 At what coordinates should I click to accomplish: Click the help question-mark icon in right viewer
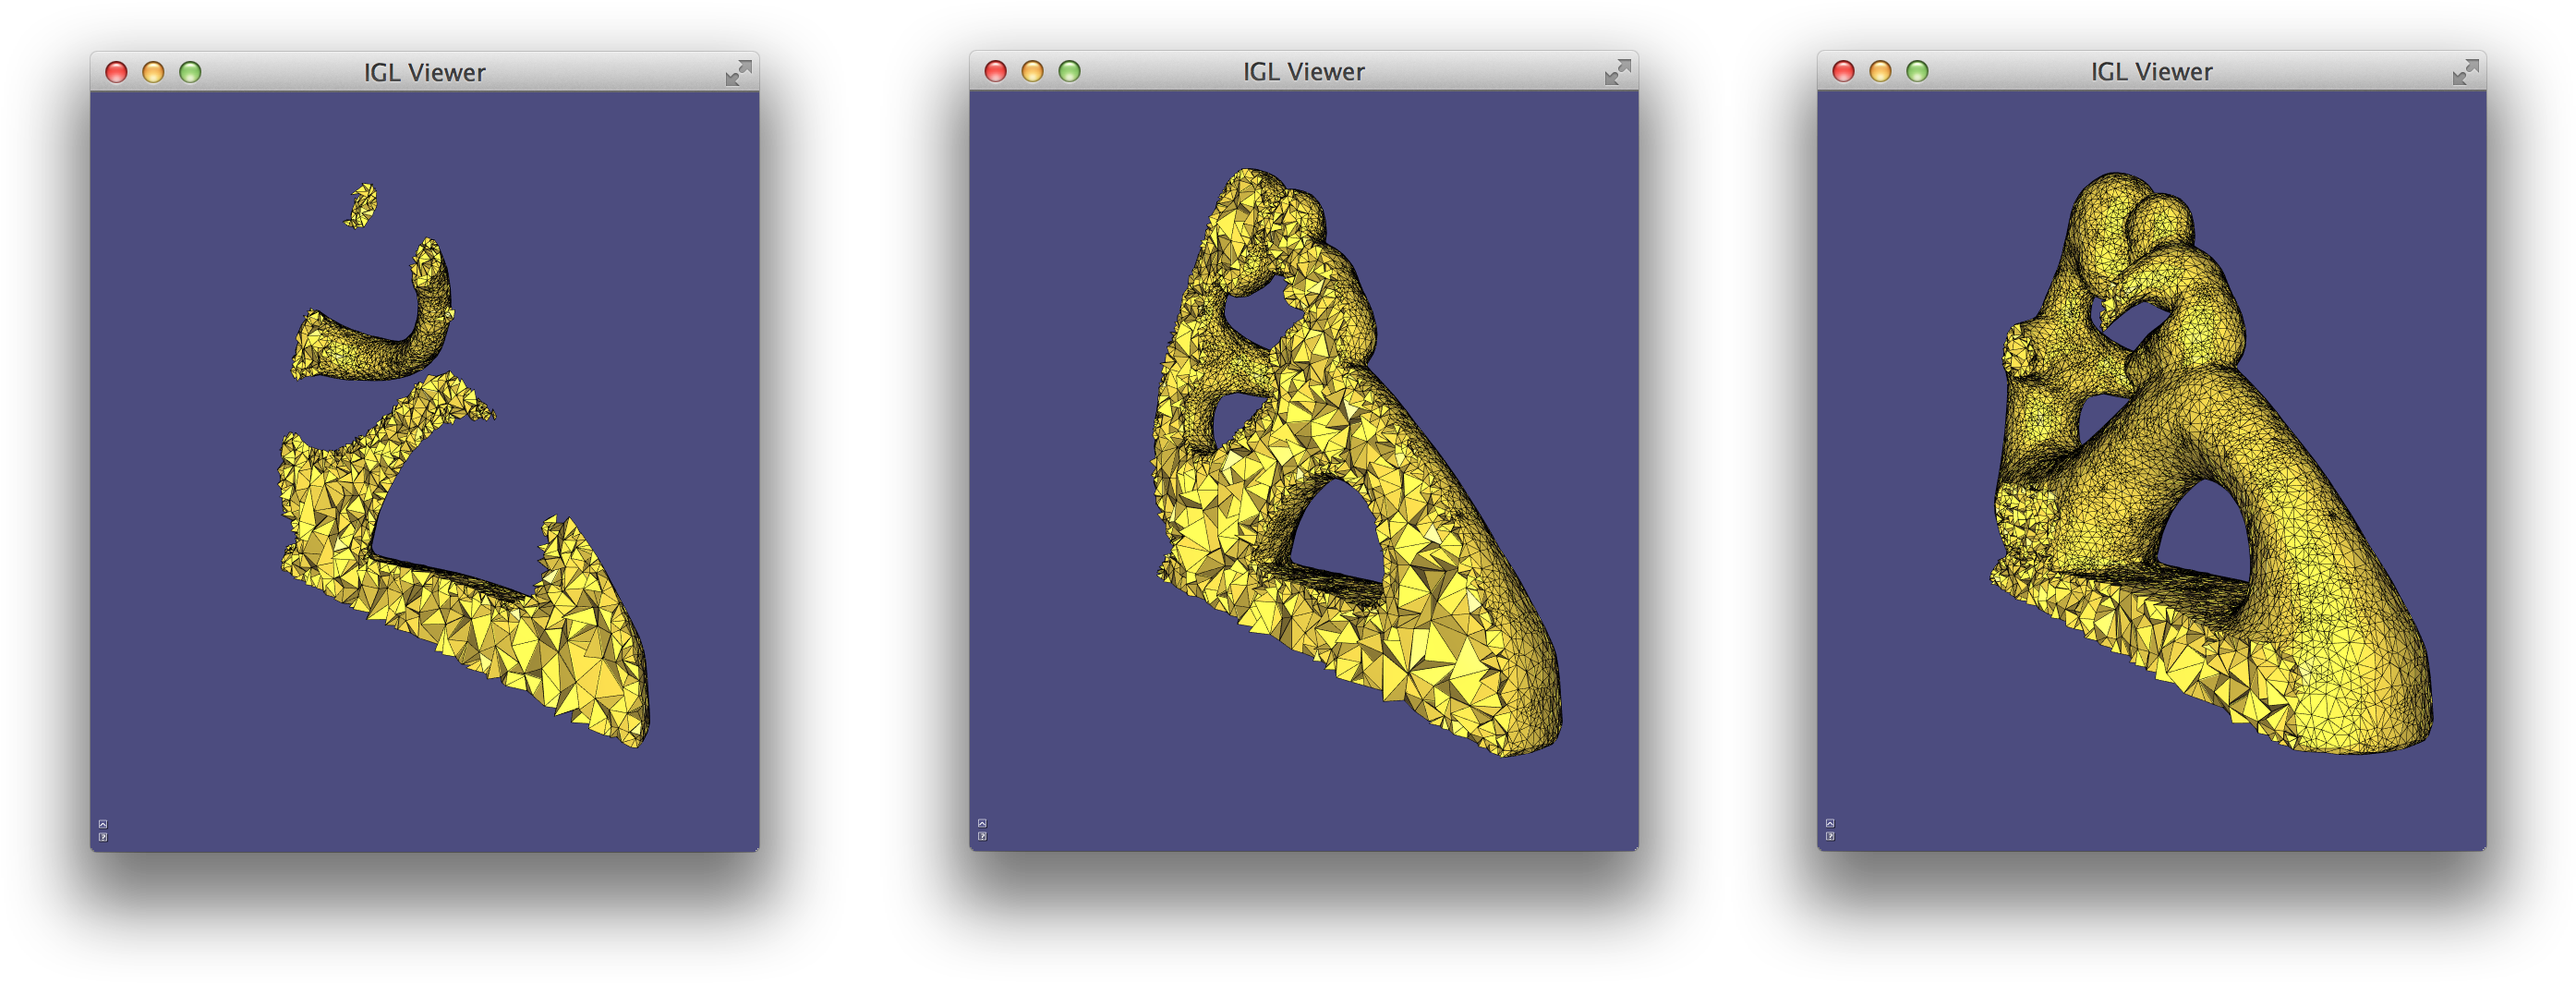pos(1830,836)
